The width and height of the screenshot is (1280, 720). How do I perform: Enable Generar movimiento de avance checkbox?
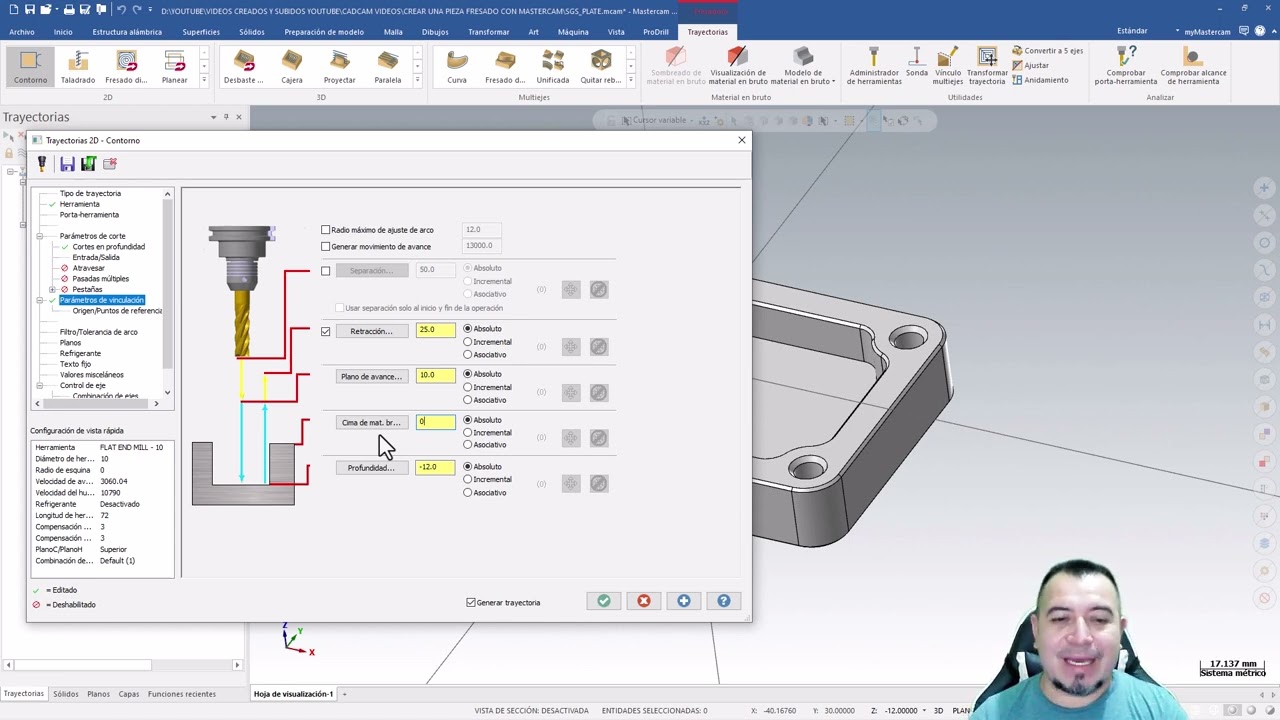click(325, 246)
